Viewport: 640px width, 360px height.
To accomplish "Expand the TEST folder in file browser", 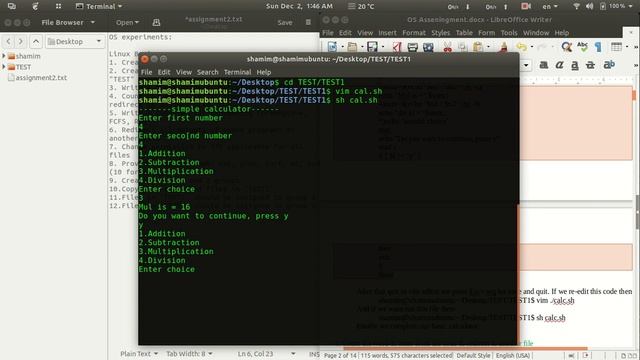I will [4, 67].
